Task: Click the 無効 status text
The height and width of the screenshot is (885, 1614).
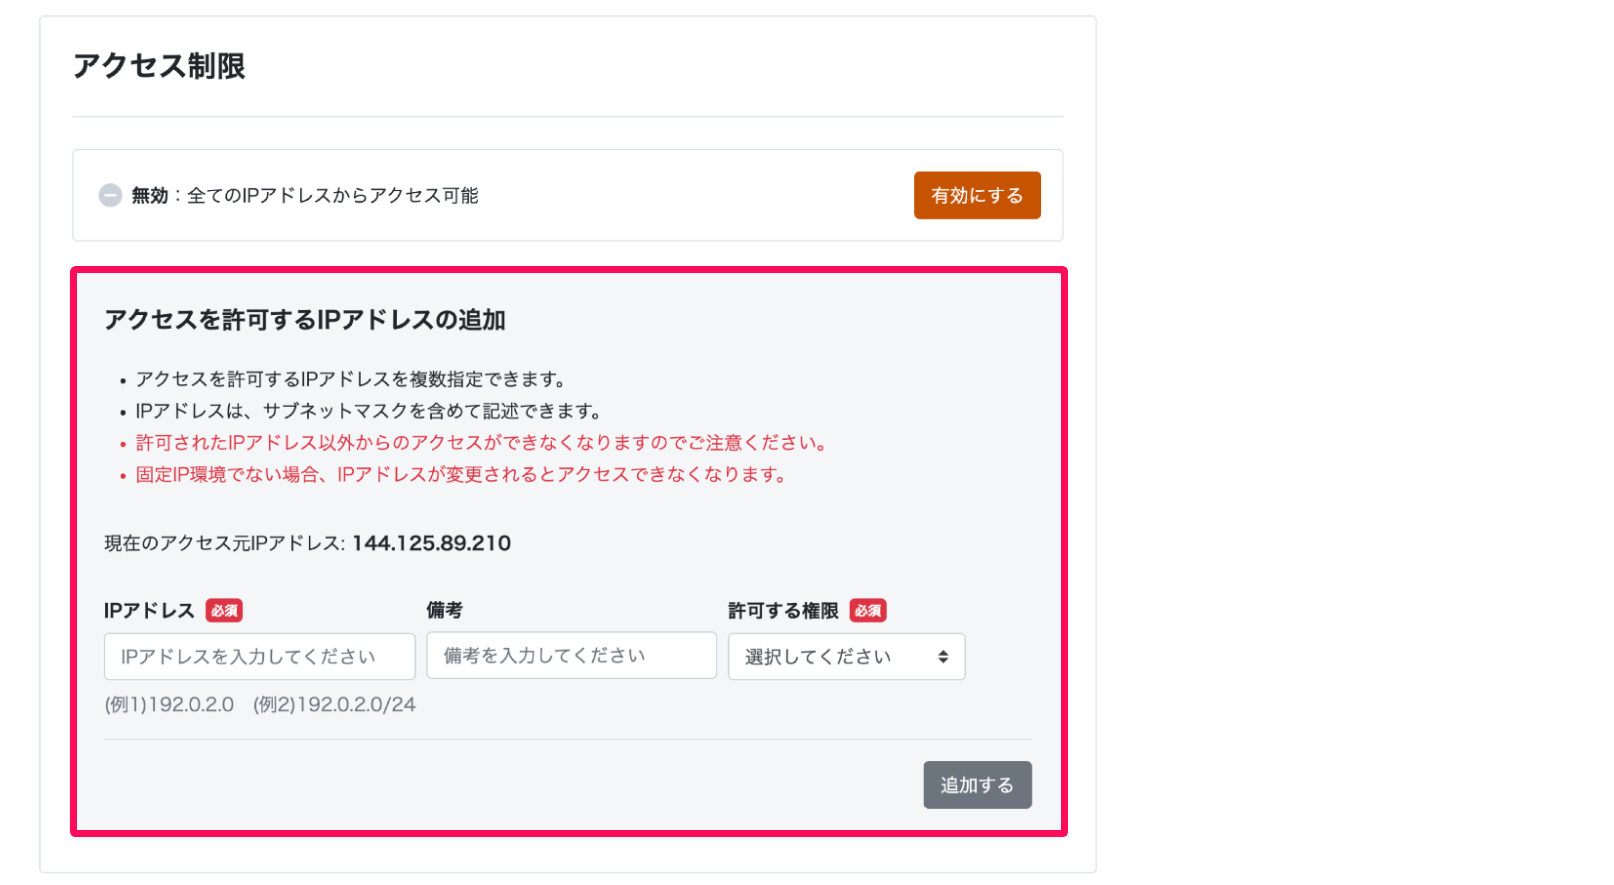Action: coord(150,195)
